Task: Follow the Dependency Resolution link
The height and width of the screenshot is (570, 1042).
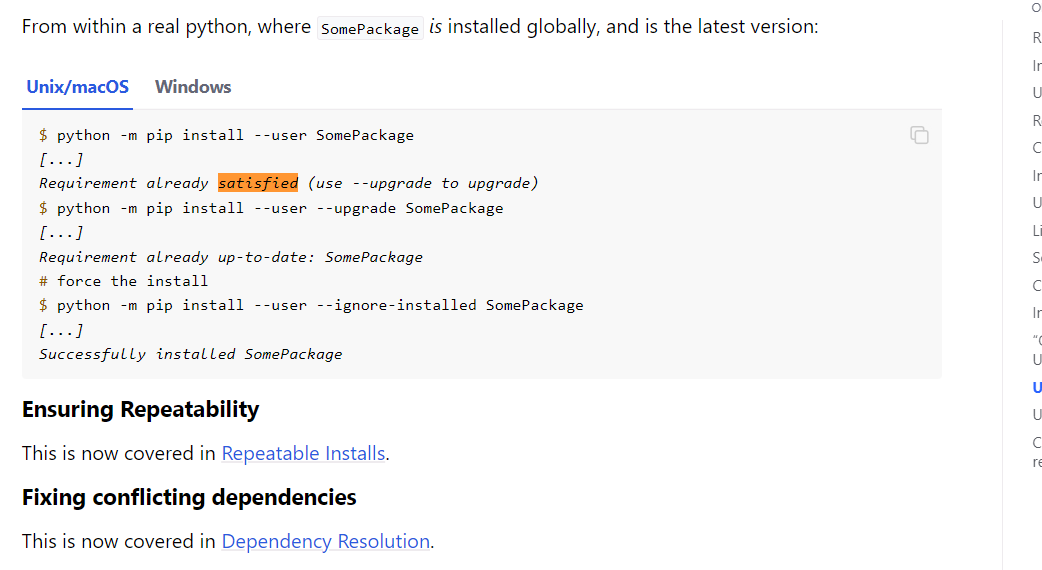Action: pos(325,541)
